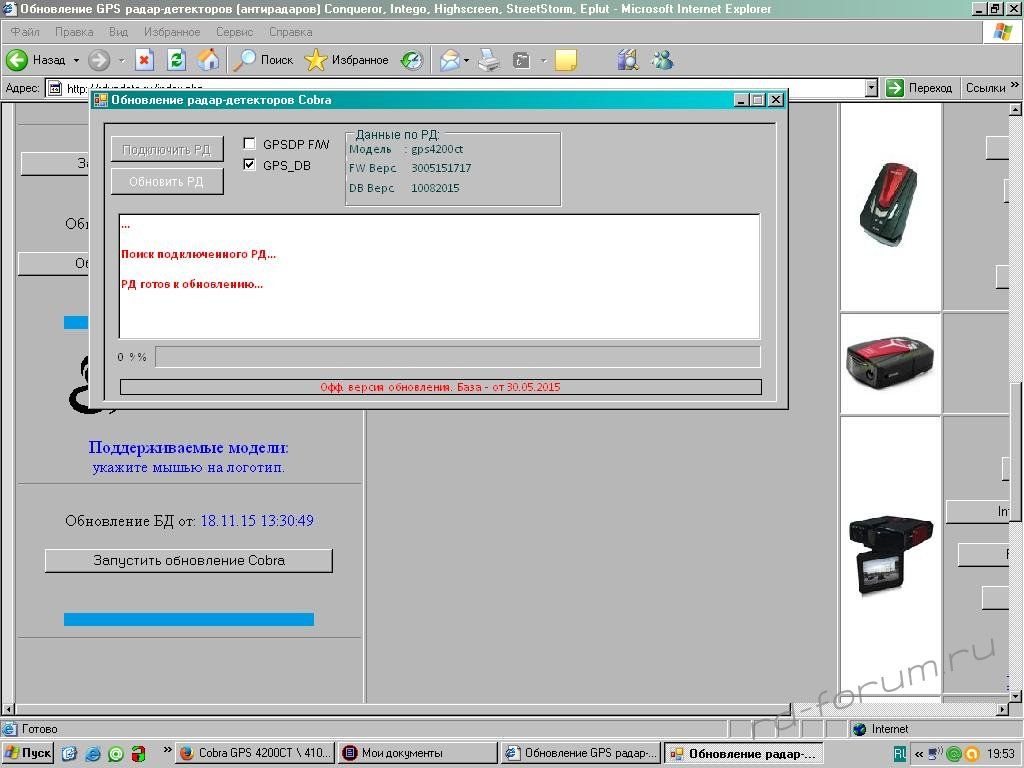Click the page icon in address bar
This screenshot has width=1024, height=768.
click(56, 88)
